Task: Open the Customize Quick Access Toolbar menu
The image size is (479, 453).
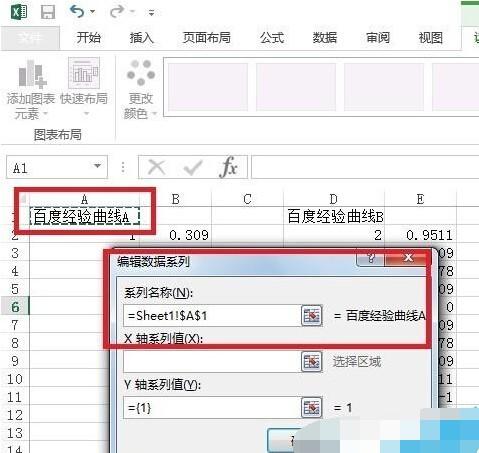Action: point(151,13)
